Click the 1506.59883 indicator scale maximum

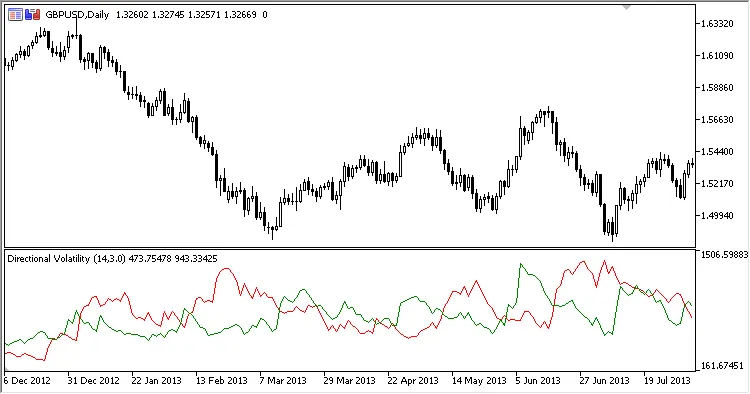pyautogui.click(x=724, y=255)
